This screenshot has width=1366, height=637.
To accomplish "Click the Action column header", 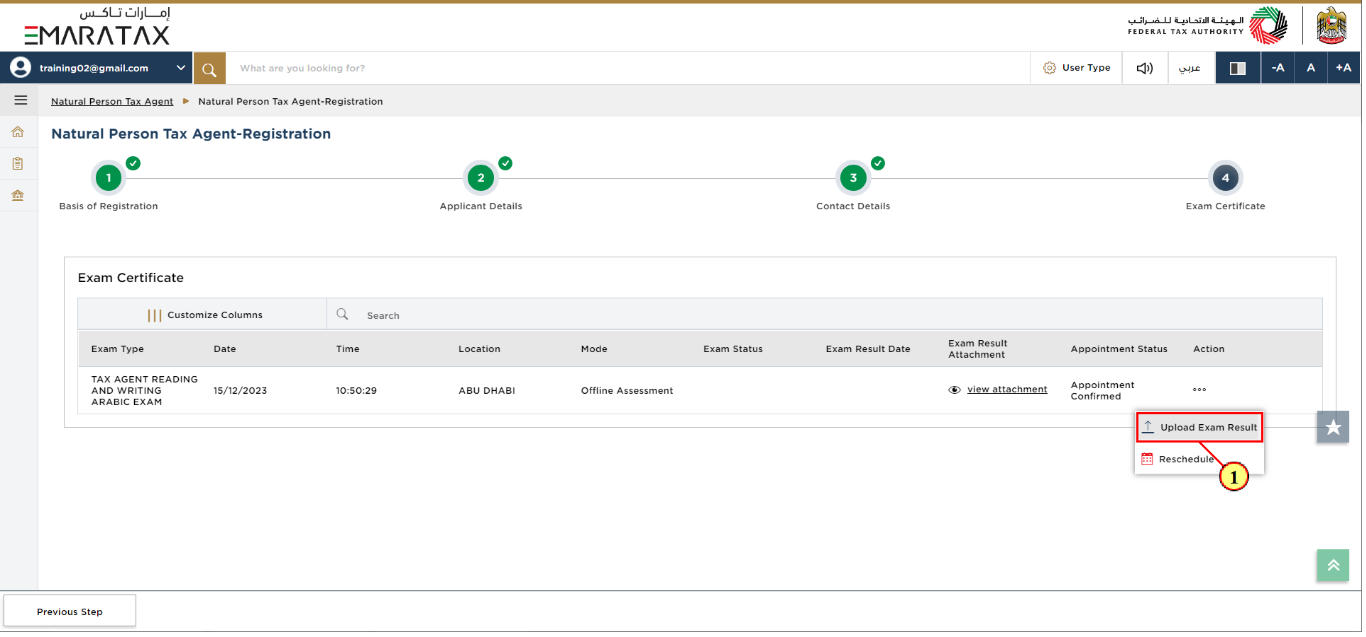I will point(1209,349).
